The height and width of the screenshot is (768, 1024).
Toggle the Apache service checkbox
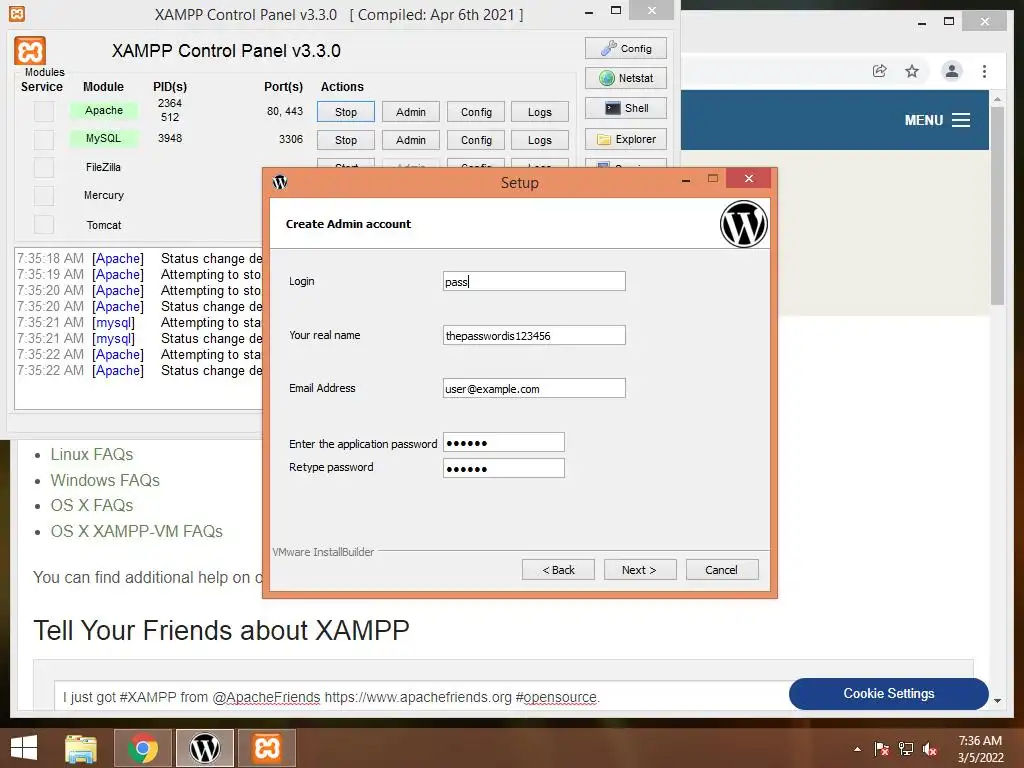pyautogui.click(x=44, y=111)
